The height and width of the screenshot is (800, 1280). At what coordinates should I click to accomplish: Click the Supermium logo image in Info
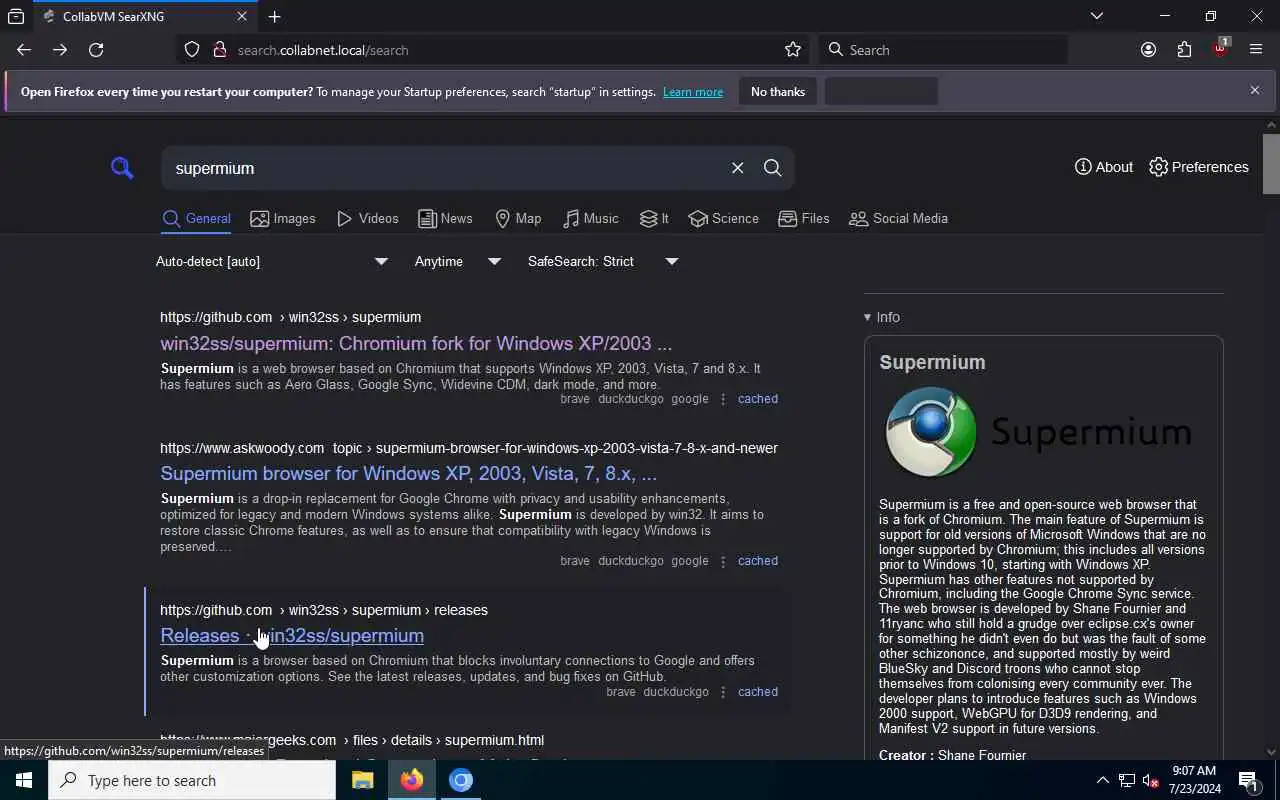(1038, 432)
